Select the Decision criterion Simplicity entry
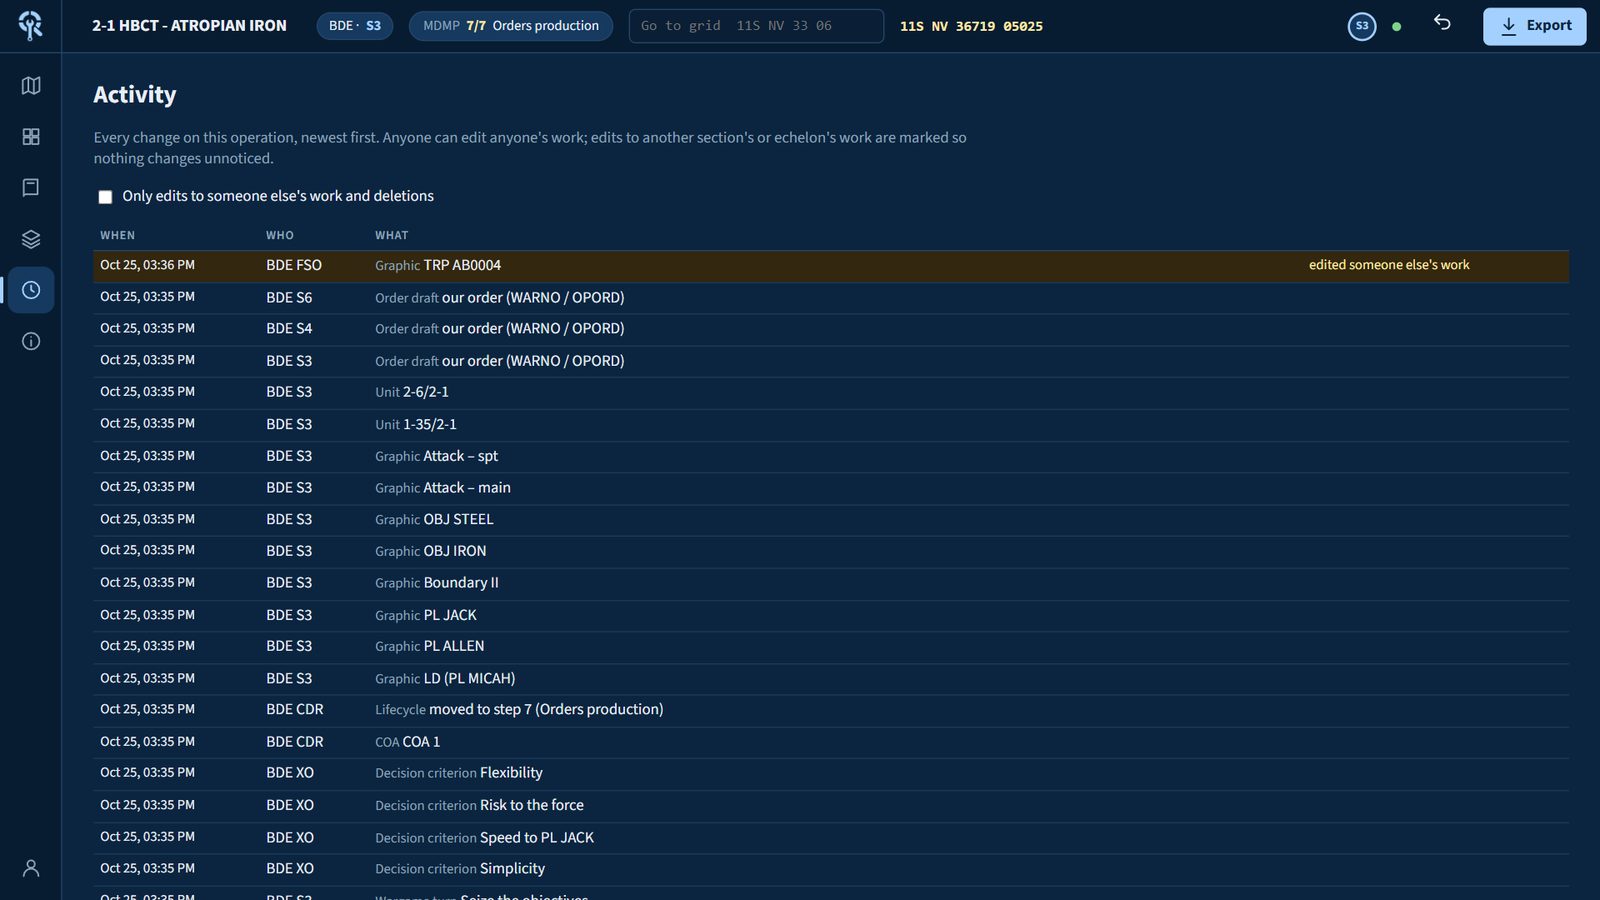This screenshot has width=1600, height=900. [x=831, y=869]
